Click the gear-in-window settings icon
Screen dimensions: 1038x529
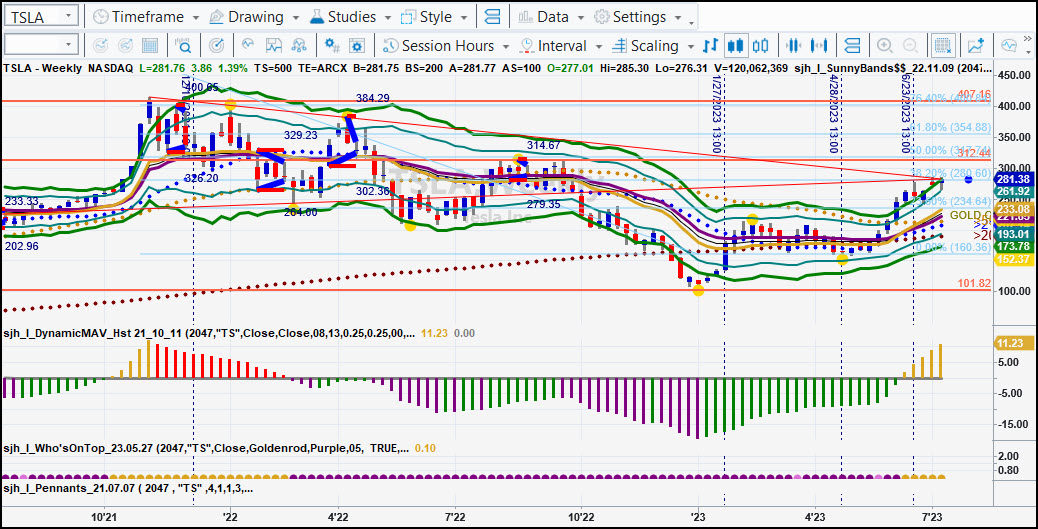pyautogui.click(x=357, y=46)
